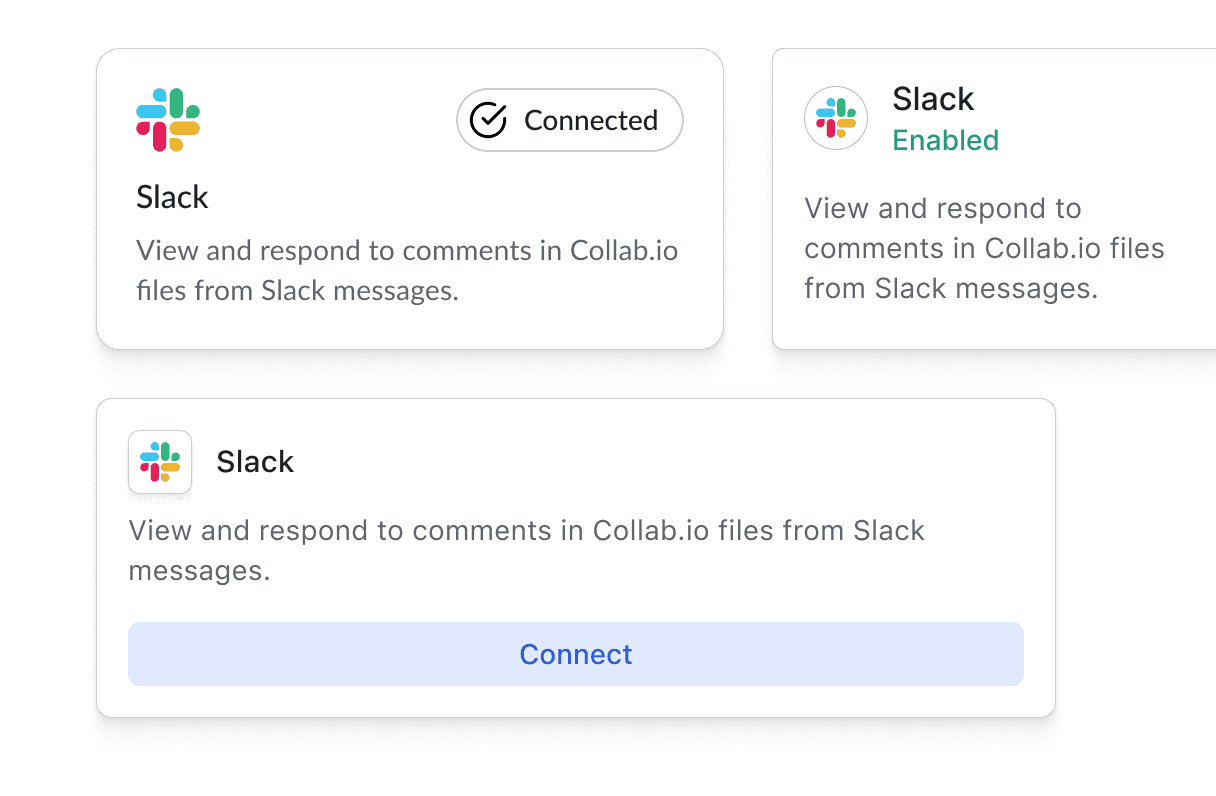Click the blank area right of the Enabled label
Viewport: 1216px width, 796px height.
point(1100,140)
